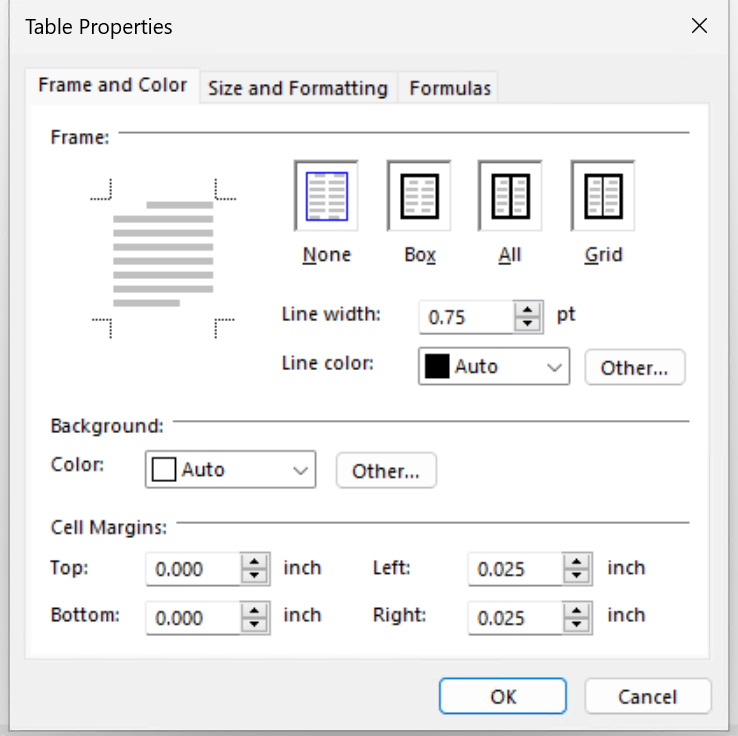The height and width of the screenshot is (736, 738).
Task: Pick the Grid frame style icon
Action: (603, 196)
